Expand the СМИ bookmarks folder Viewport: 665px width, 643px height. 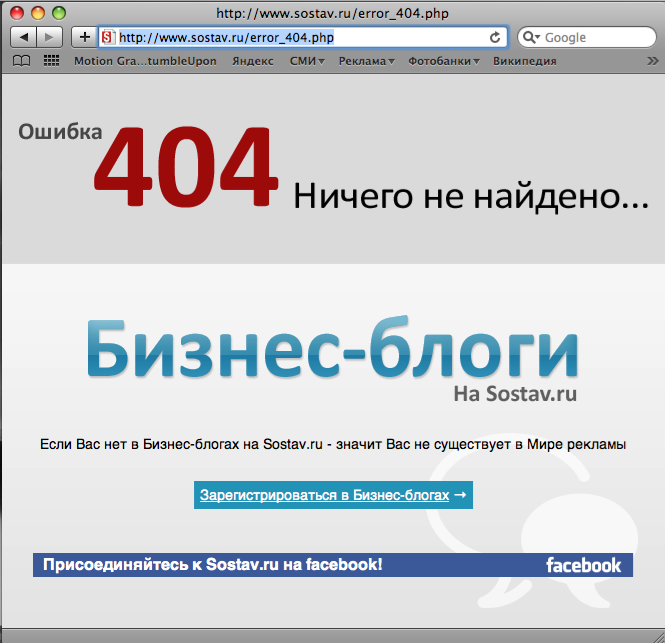307,61
